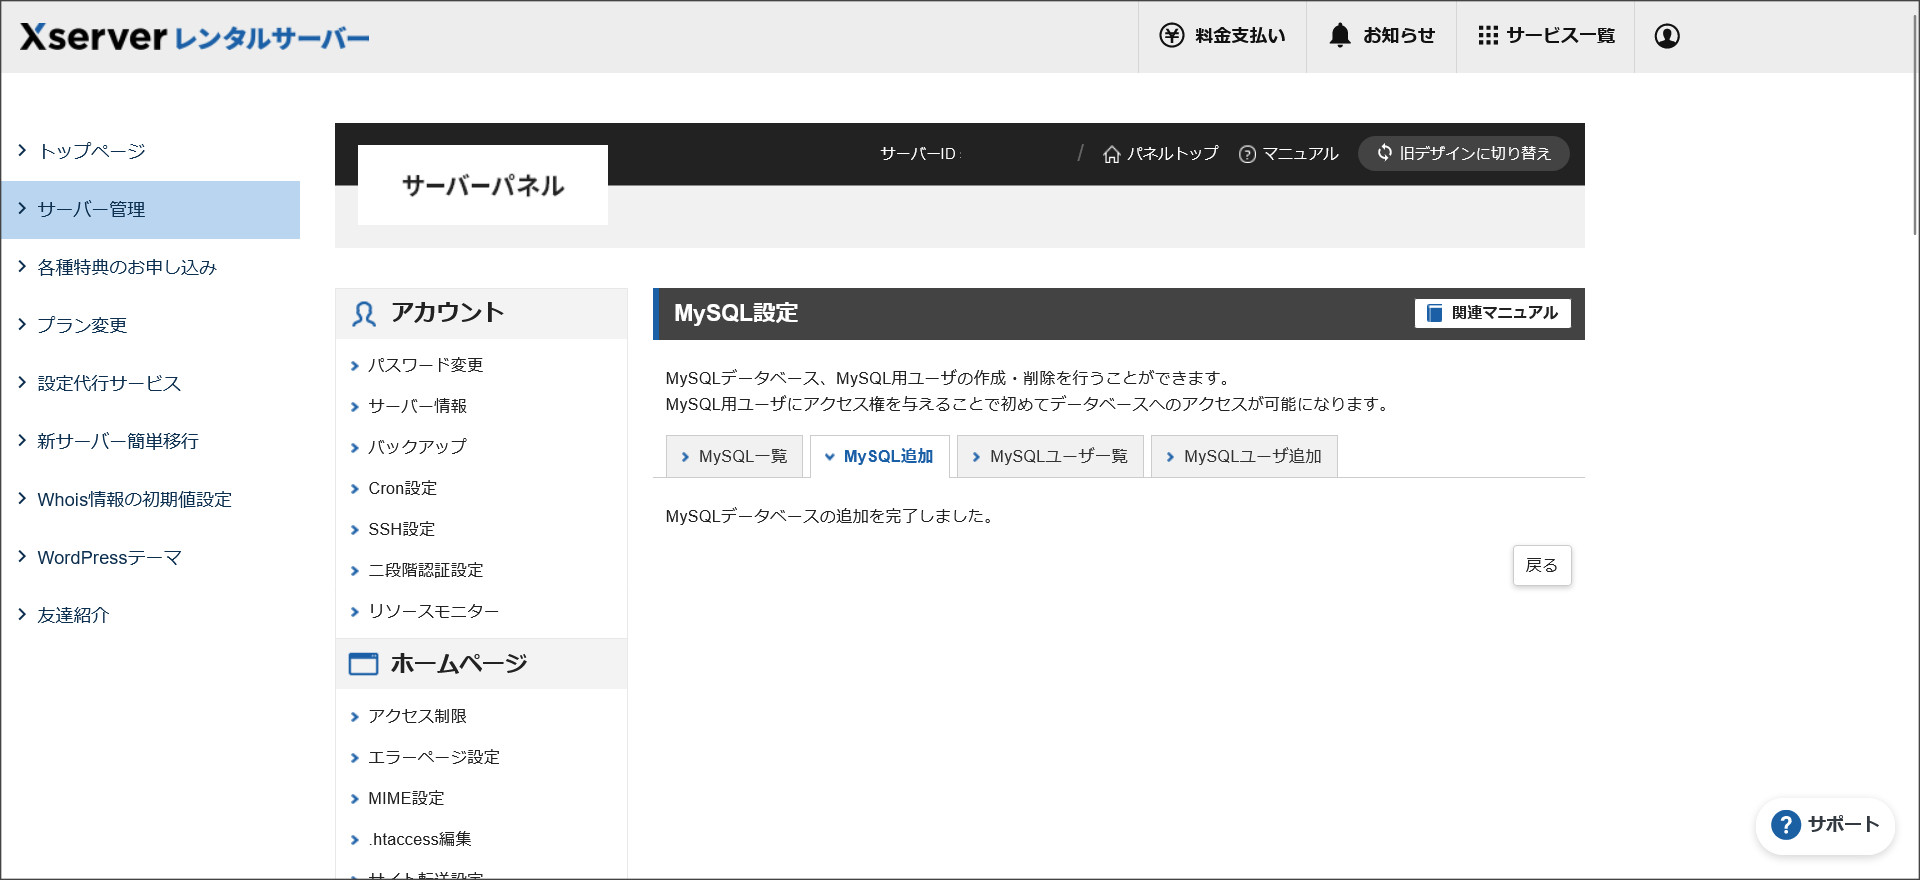
Task: Open 二段階認証設定 in panel menu
Action: (425, 570)
